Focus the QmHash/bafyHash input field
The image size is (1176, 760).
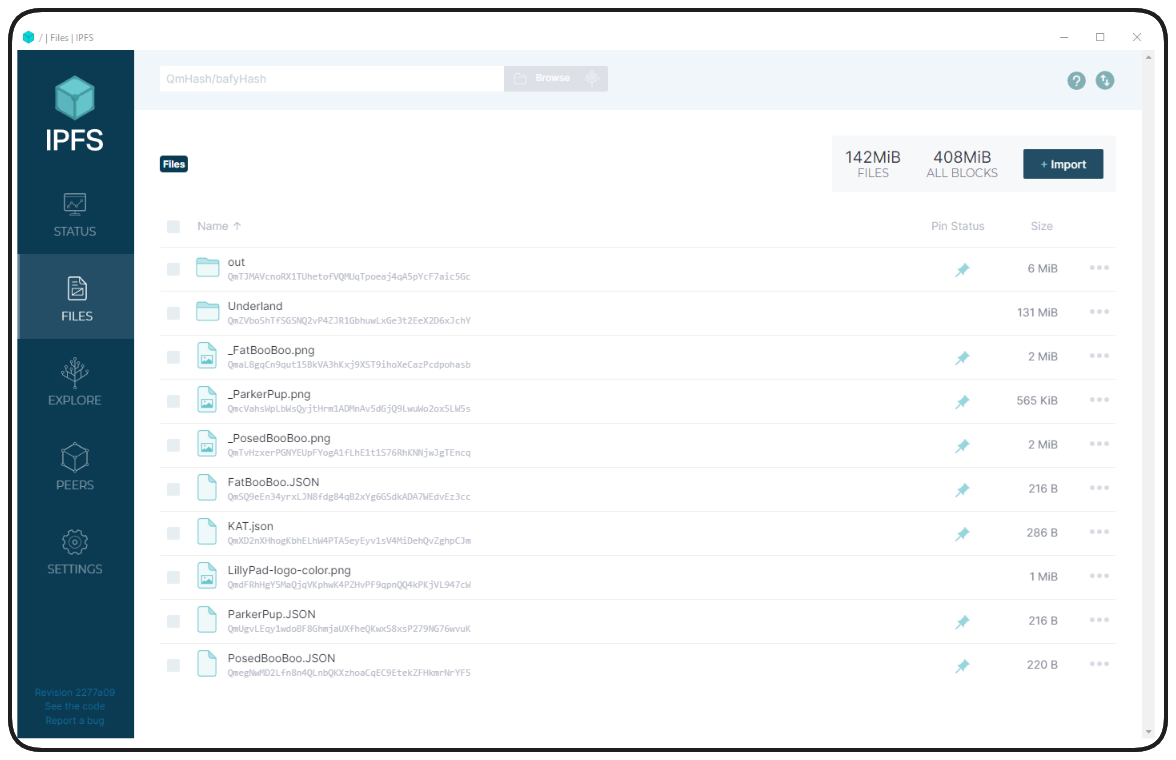pos(330,79)
